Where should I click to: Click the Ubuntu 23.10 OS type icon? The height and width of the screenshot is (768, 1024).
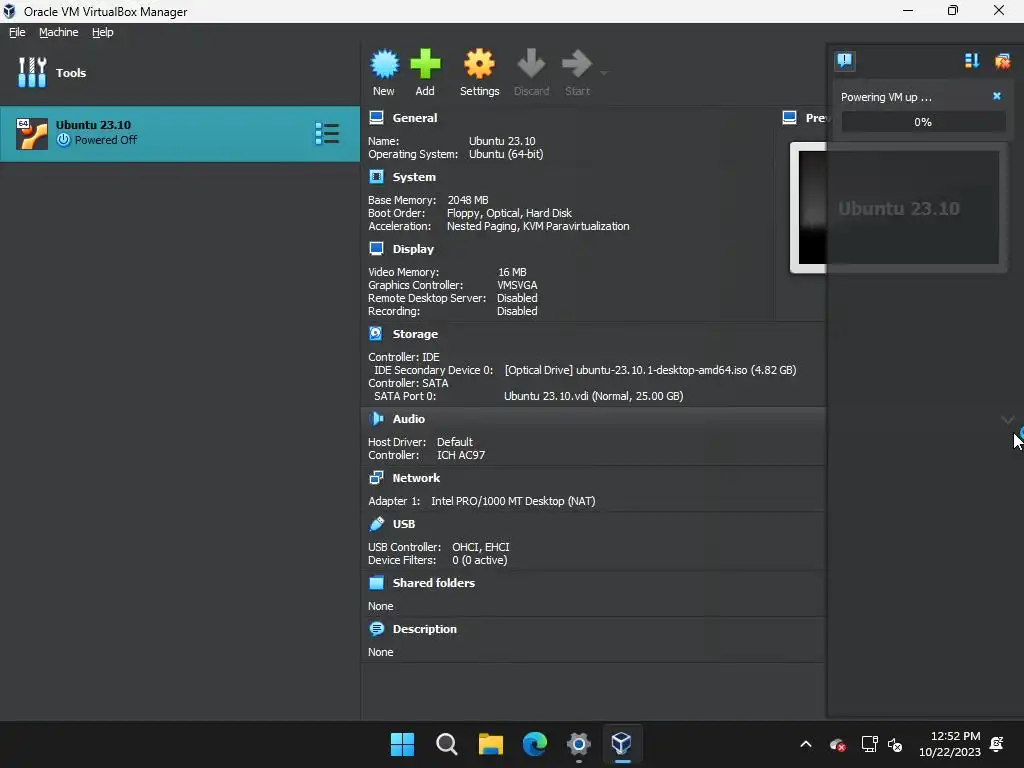click(32, 134)
